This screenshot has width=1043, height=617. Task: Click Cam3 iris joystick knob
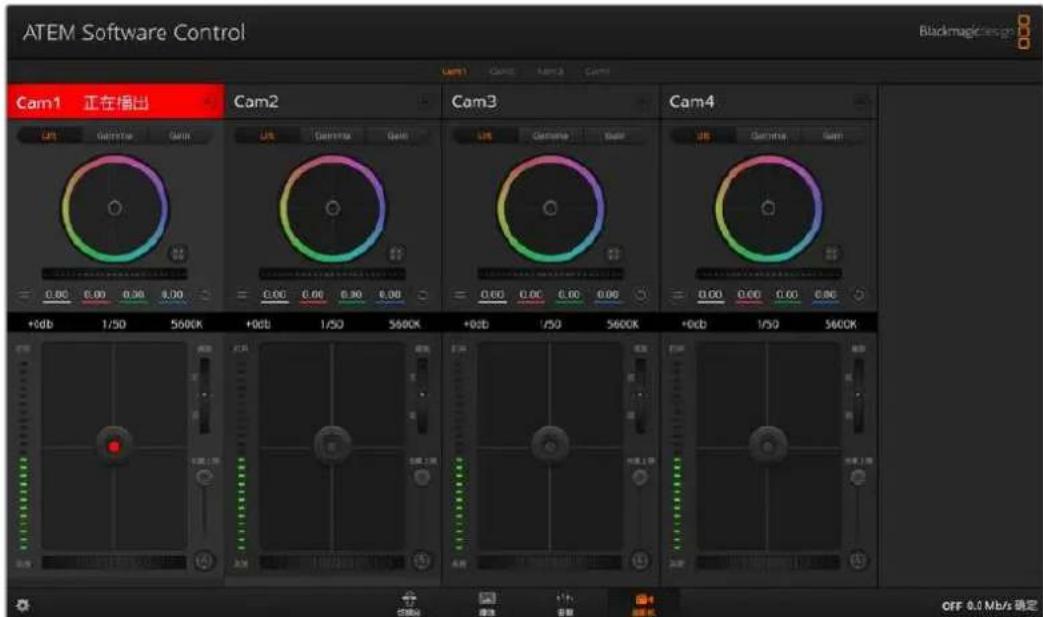tap(549, 445)
